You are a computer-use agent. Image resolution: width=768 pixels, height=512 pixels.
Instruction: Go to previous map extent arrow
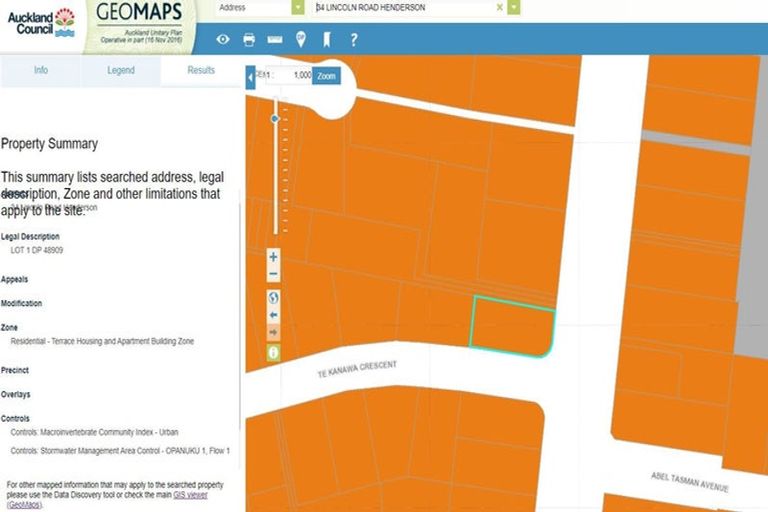(274, 315)
